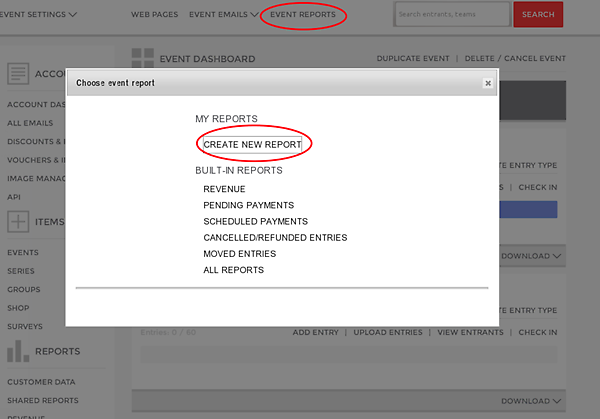Open Shop in sidebar

[x=18, y=308]
